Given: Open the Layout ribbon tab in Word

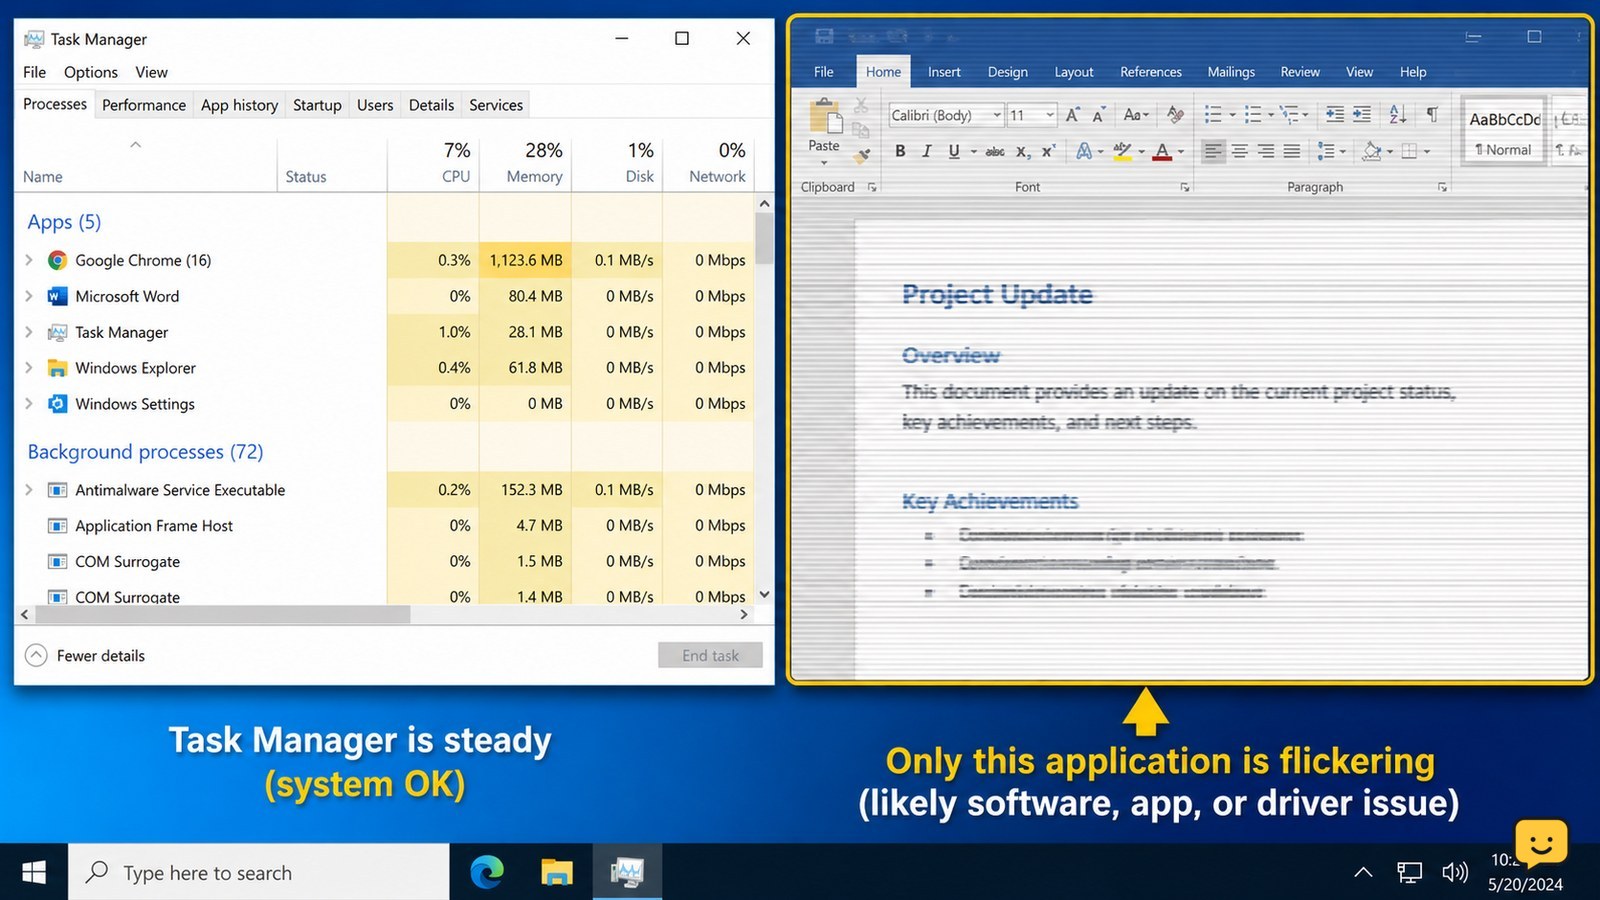Looking at the screenshot, I should 1074,72.
